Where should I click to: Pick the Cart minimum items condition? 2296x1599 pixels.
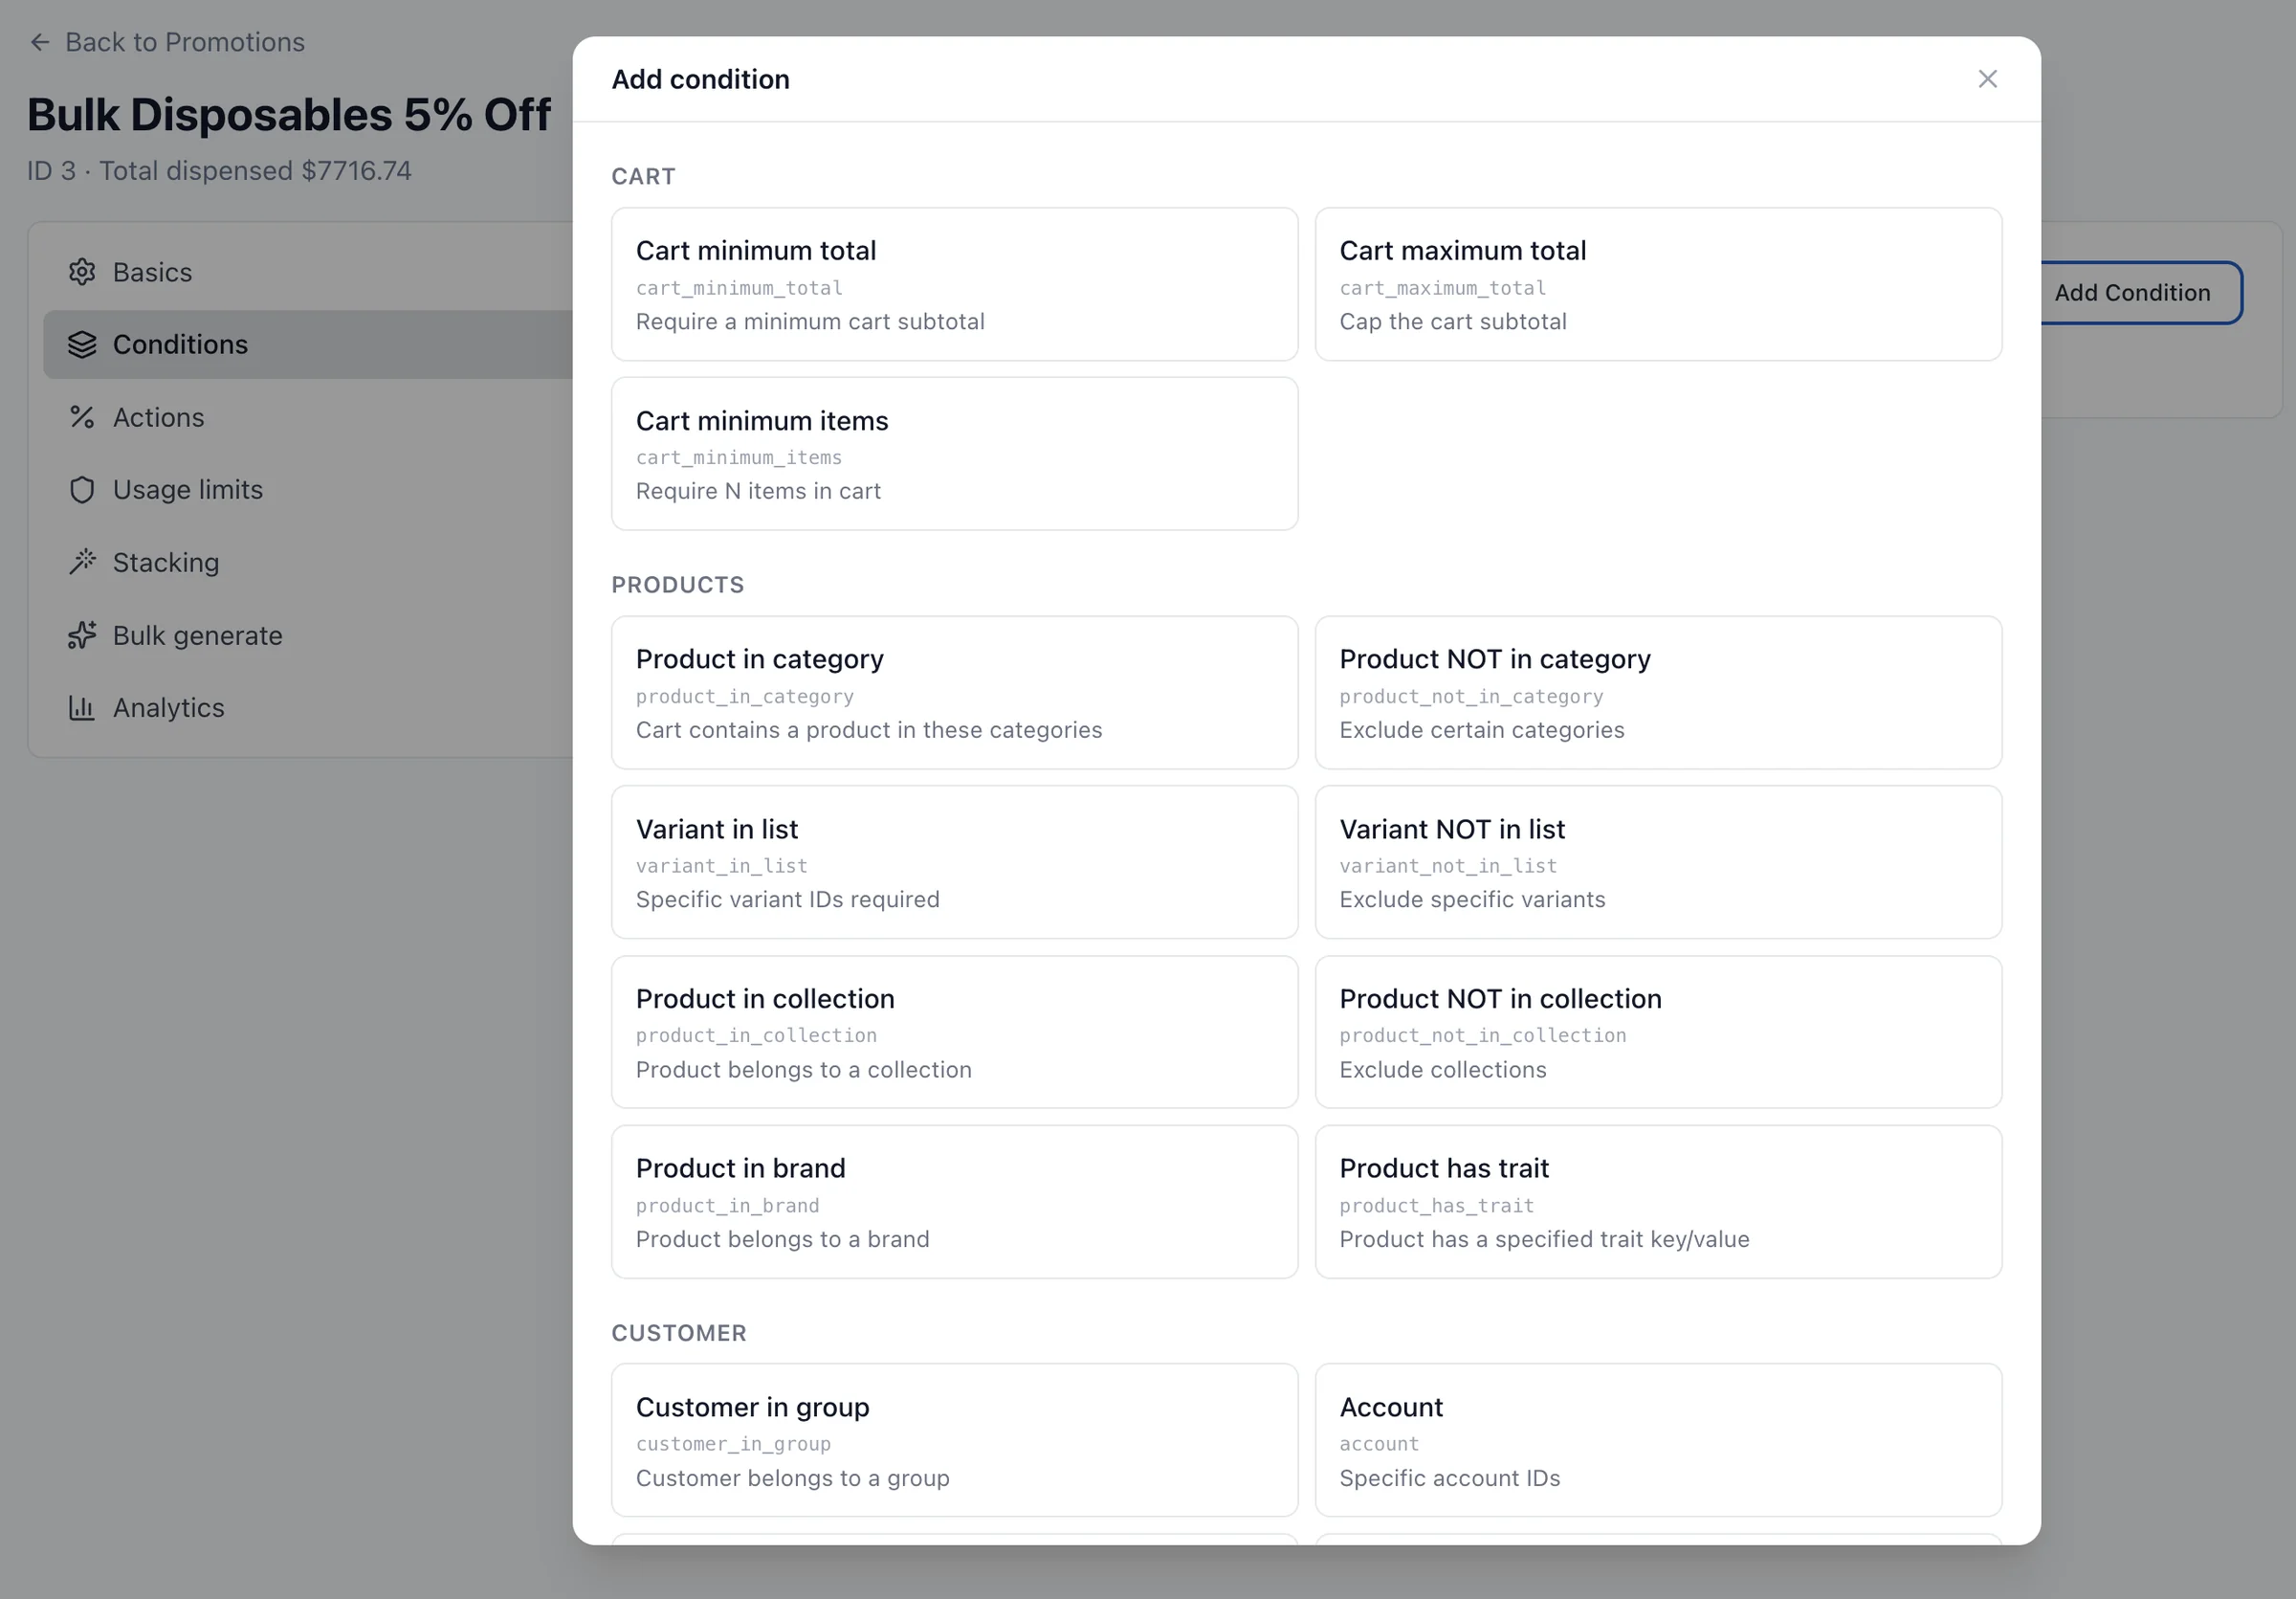click(x=954, y=453)
